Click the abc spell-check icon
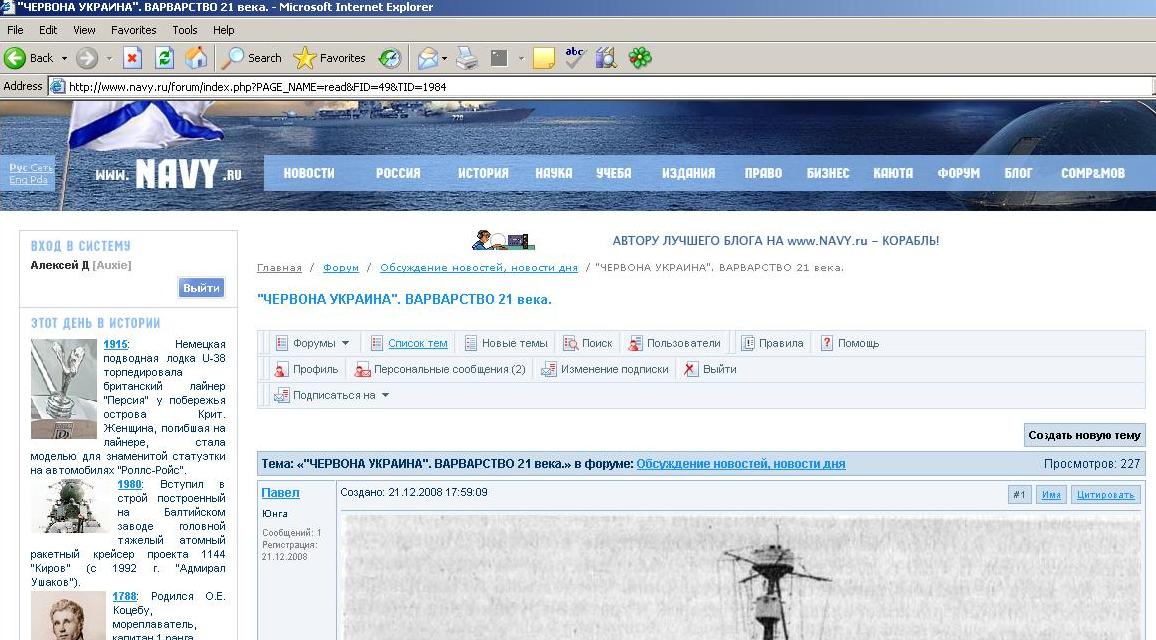Image resolution: width=1156 pixels, height=640 pixels. coord(574,58)
